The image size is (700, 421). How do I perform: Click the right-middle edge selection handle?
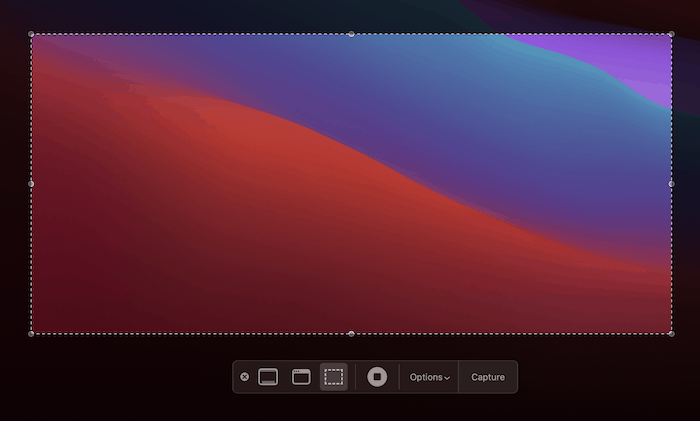671,184
